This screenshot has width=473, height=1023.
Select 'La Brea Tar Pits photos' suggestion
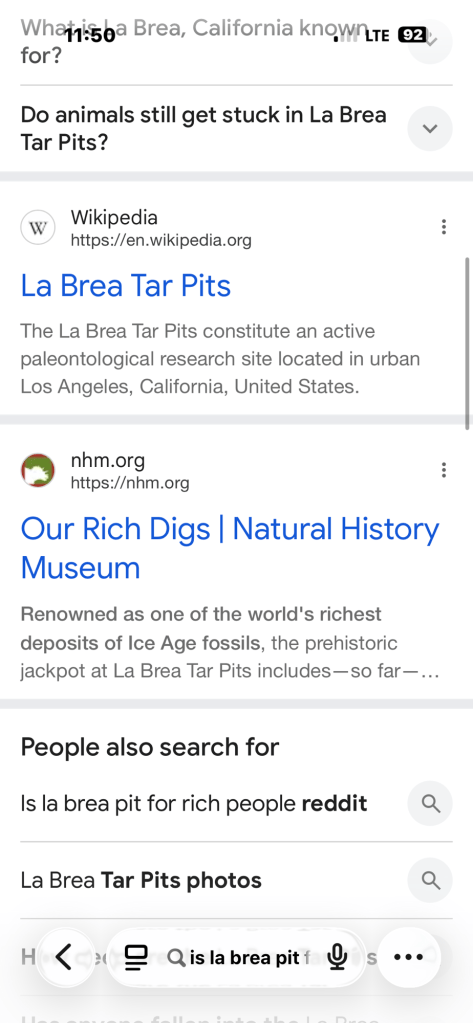coord(141,880)
